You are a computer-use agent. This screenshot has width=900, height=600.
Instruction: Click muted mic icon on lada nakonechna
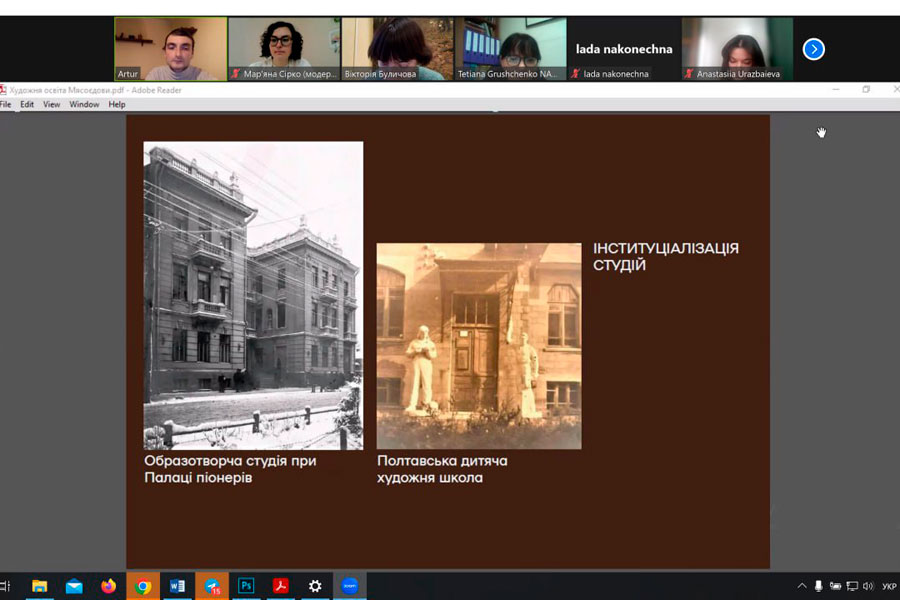pos(575,73)
